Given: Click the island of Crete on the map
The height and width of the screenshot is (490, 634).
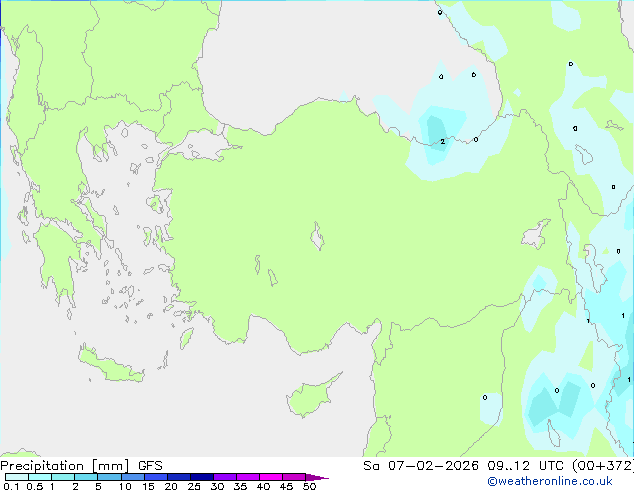Looking at the screenshot, I should tap(110, 364).
